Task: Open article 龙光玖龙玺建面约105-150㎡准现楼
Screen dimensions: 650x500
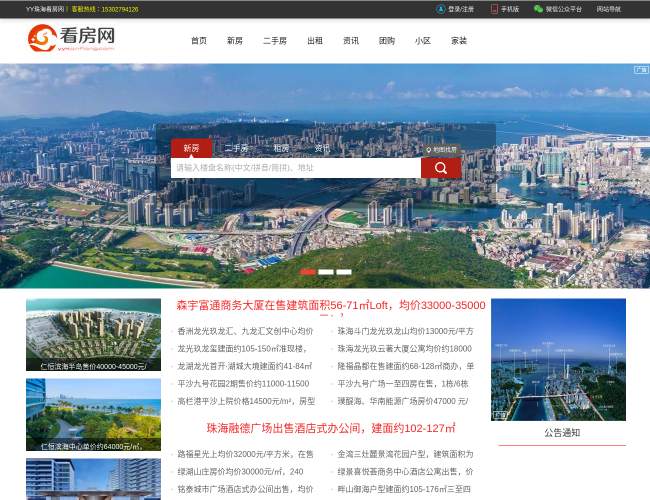Action: pos(242,349)
